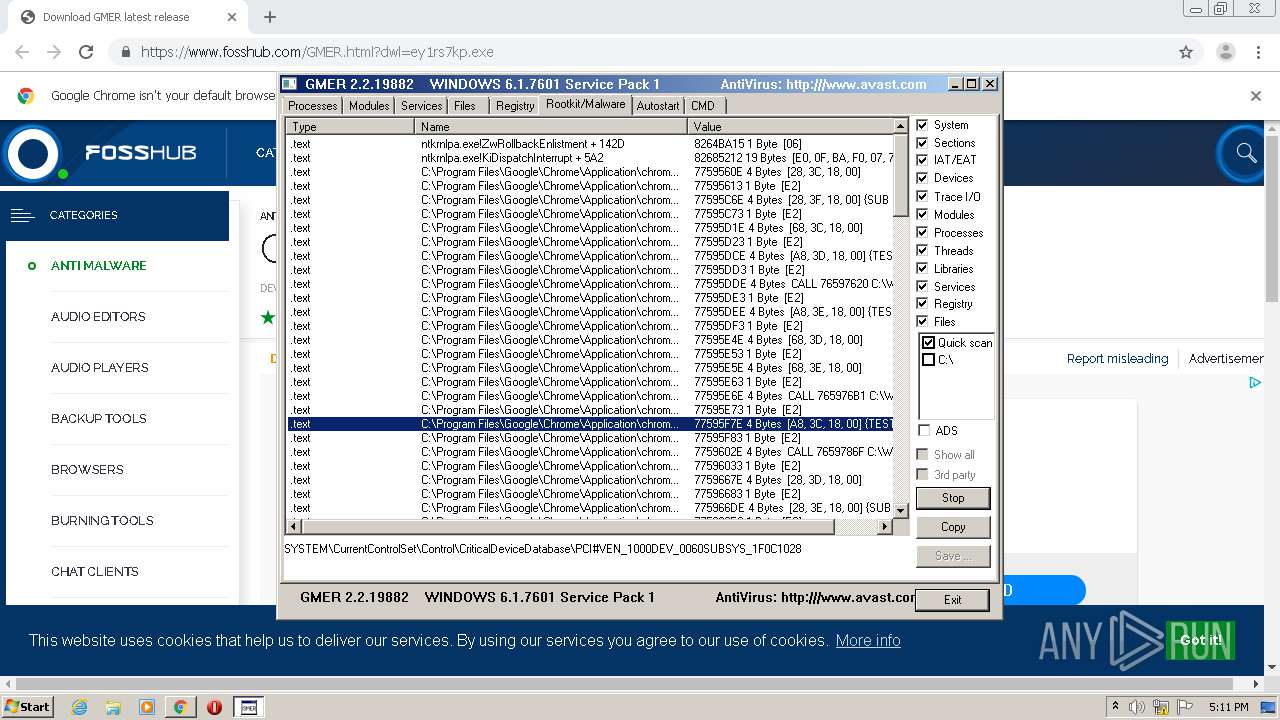Click the Chrome forward arrow
This screenshot has height=720, width=1280.
pos(54,52)
